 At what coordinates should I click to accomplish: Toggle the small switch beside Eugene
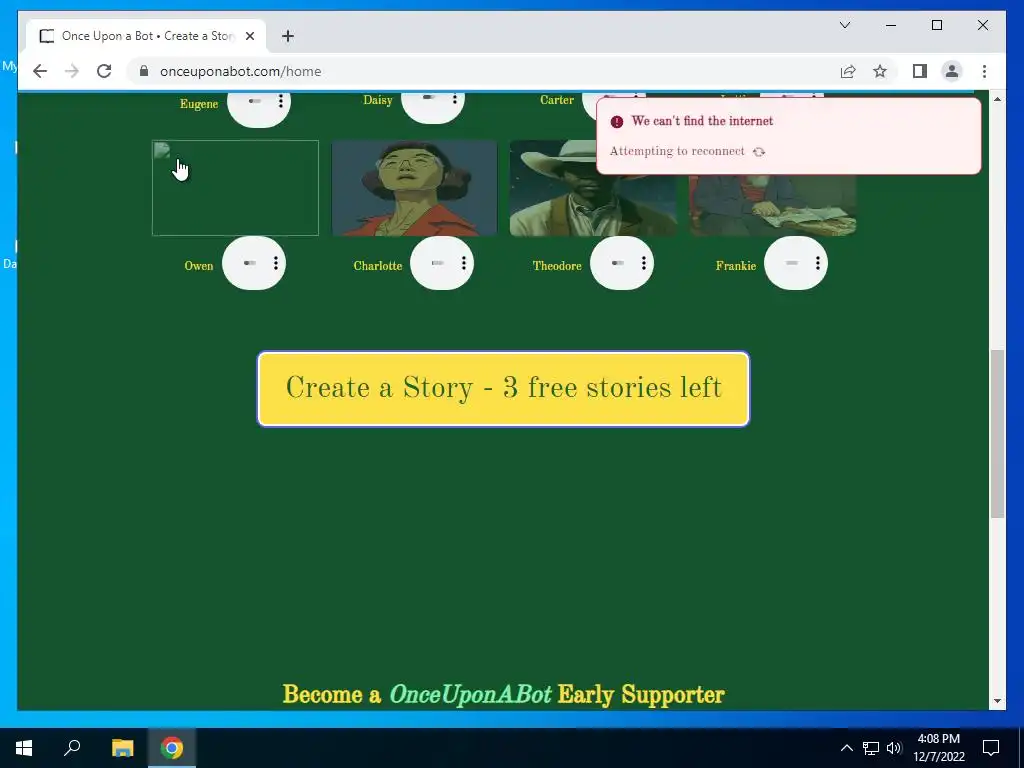[255, 101]
